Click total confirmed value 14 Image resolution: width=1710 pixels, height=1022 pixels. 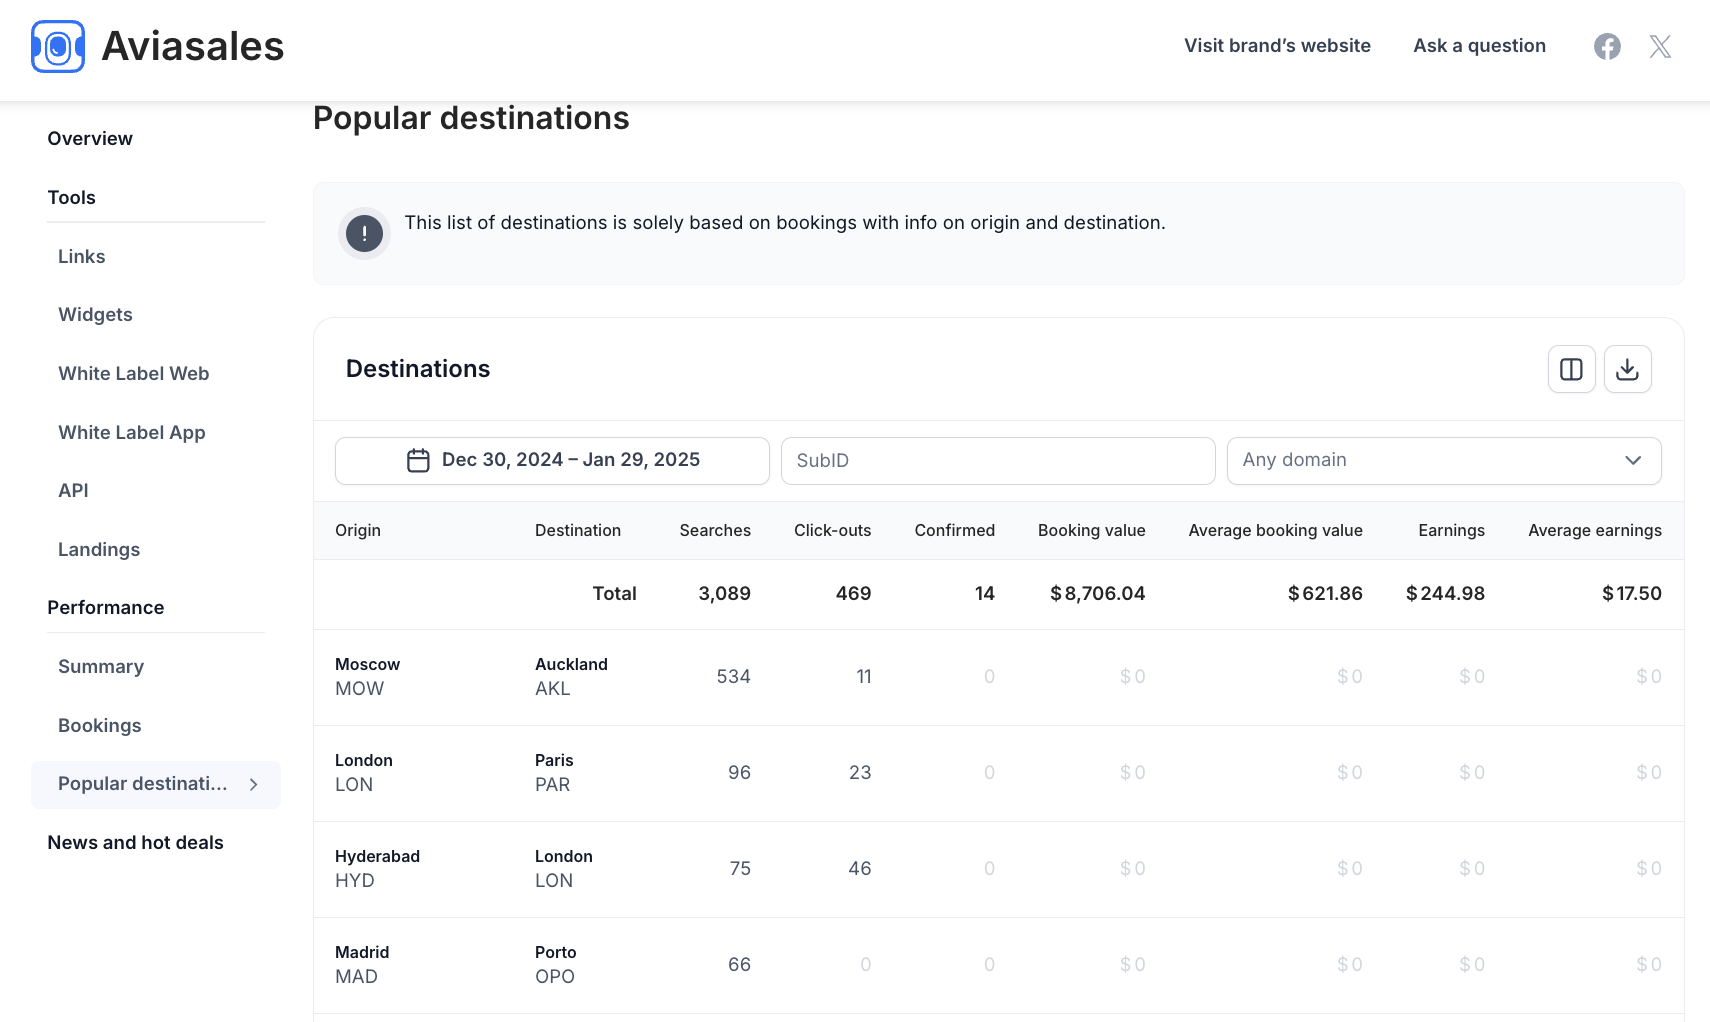pos(984,594)
